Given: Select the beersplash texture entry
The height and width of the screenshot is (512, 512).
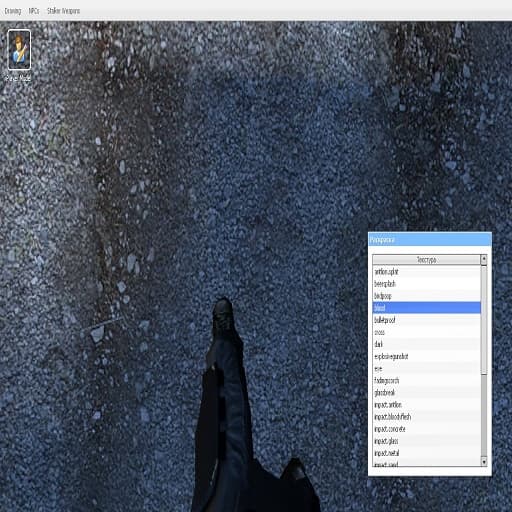Looking at the screenshot, I should 426,284.
